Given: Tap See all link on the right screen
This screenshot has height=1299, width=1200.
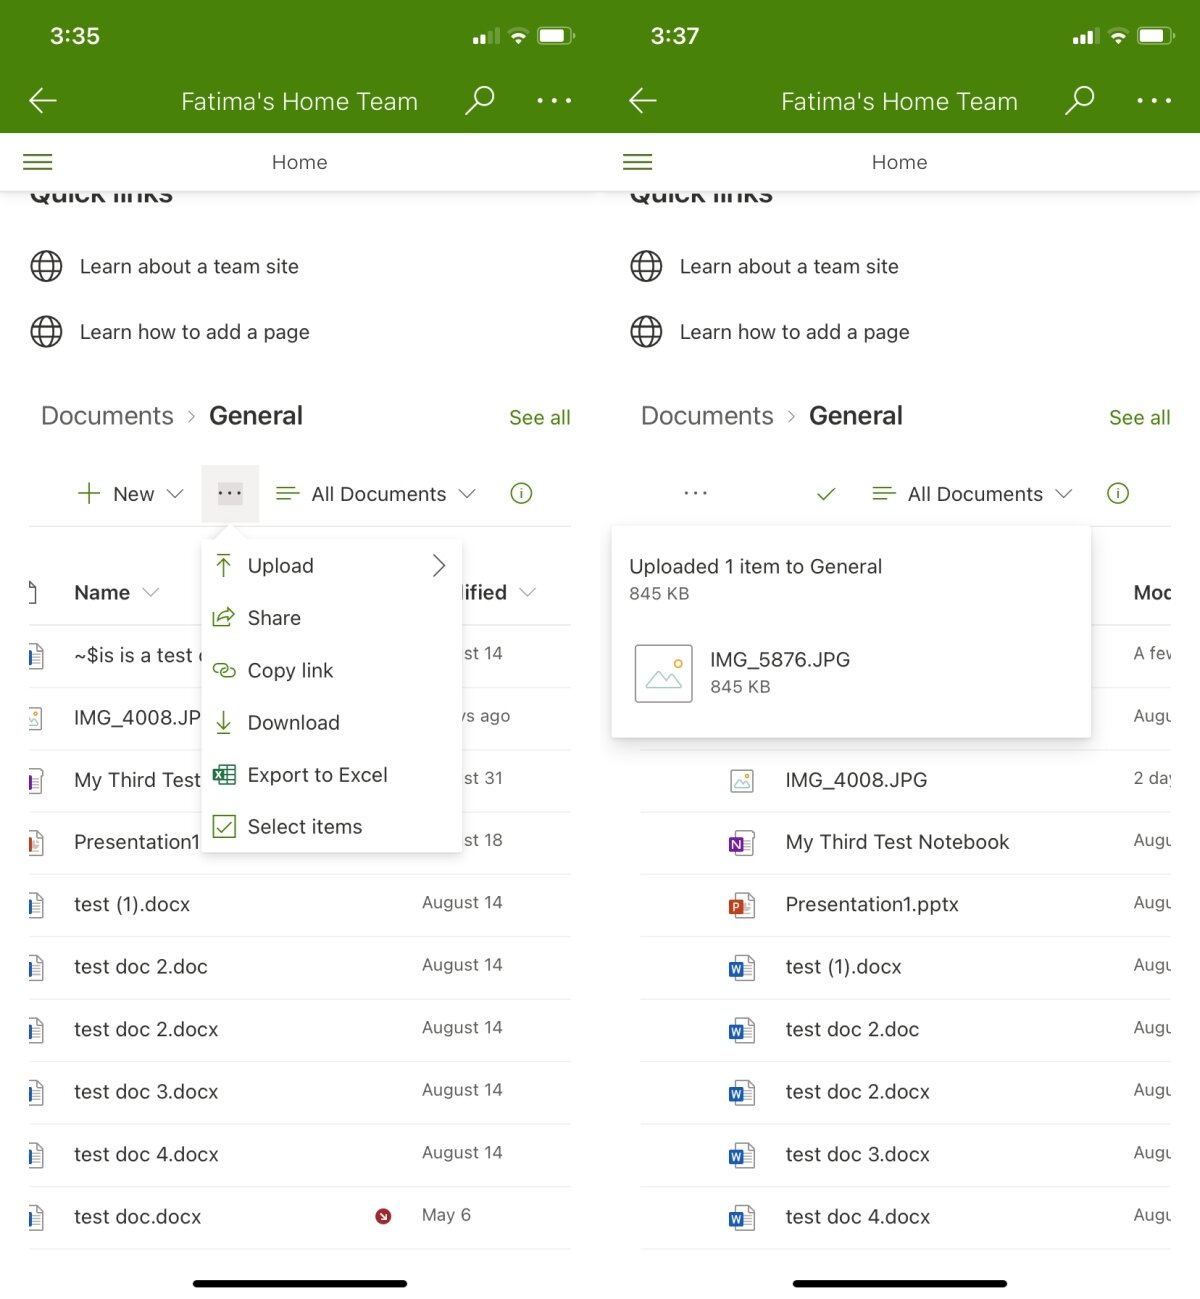Looking at the screenshot, I should pyautogui.click(x=1139, y=417).
